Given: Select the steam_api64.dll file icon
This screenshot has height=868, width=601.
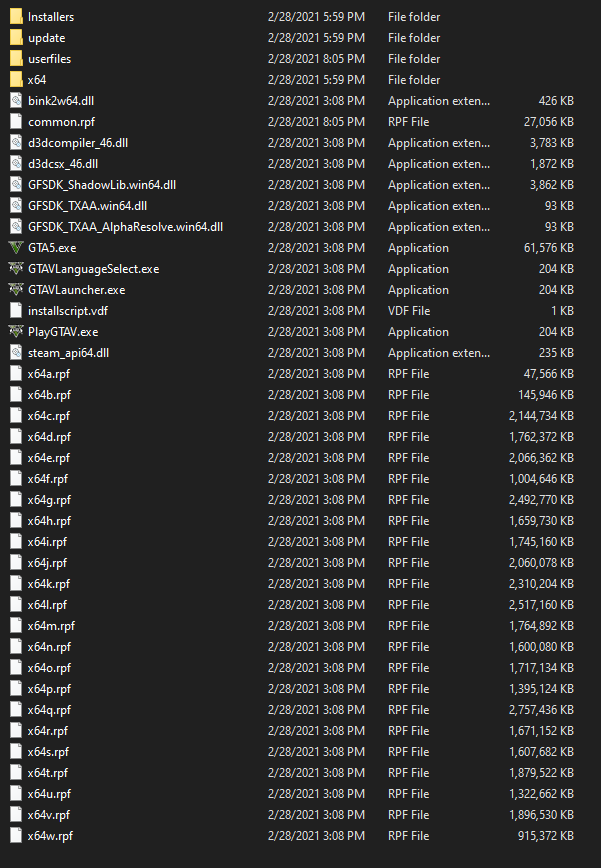Looking at the screenshot, I should point(15,353).
